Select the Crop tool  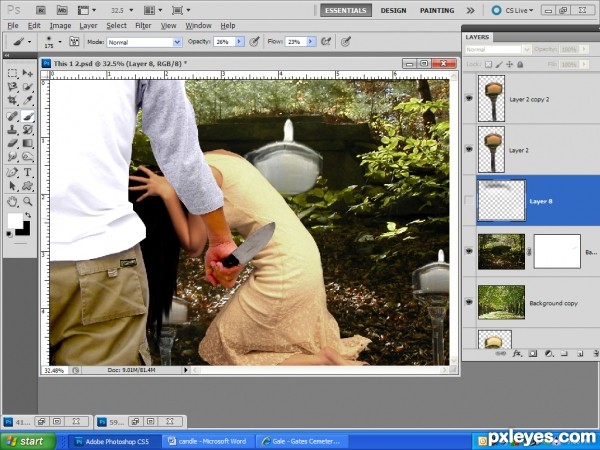[x=12, y=100]
